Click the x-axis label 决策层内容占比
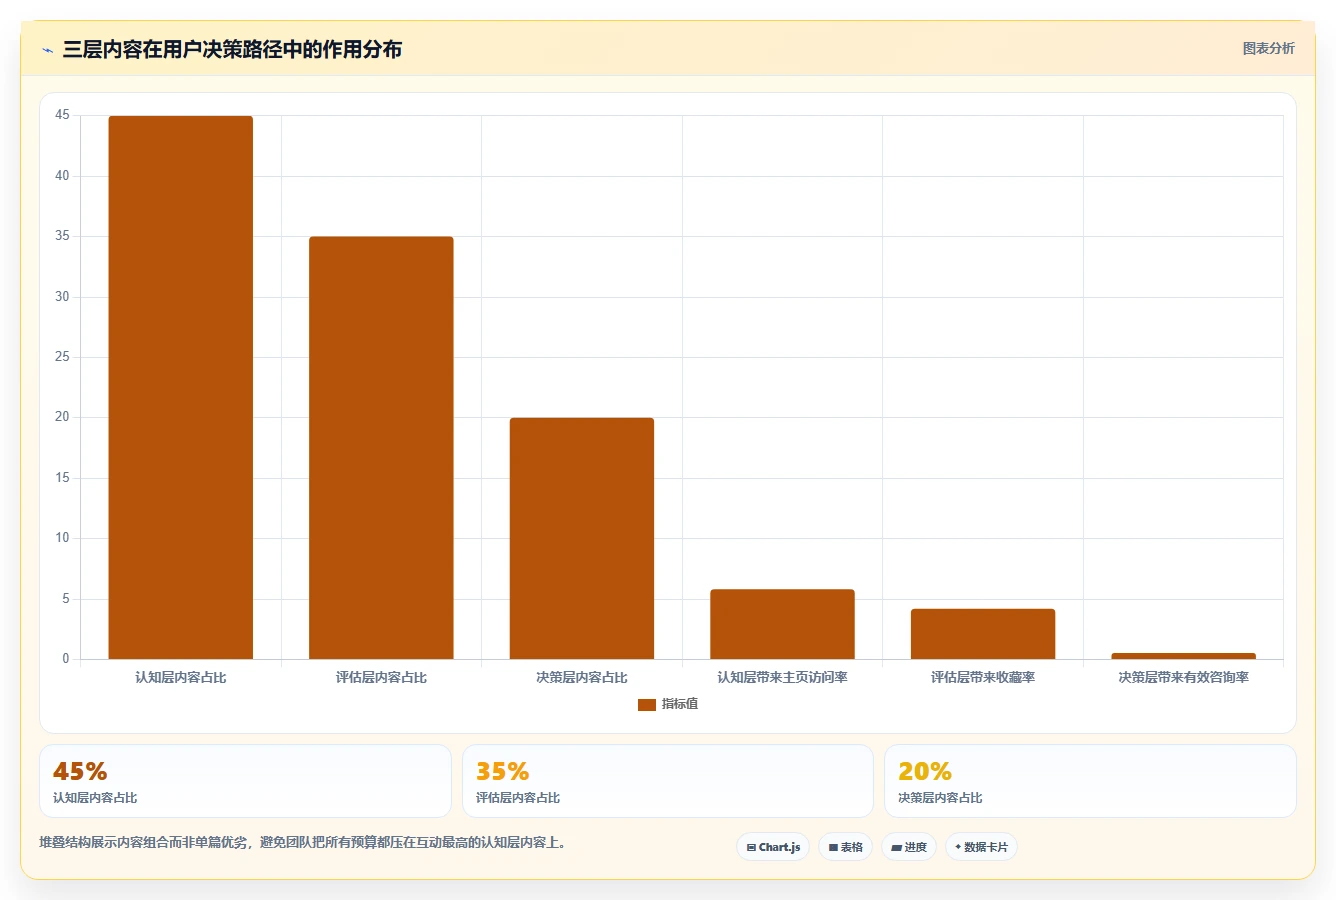 (x=582, y=677)
